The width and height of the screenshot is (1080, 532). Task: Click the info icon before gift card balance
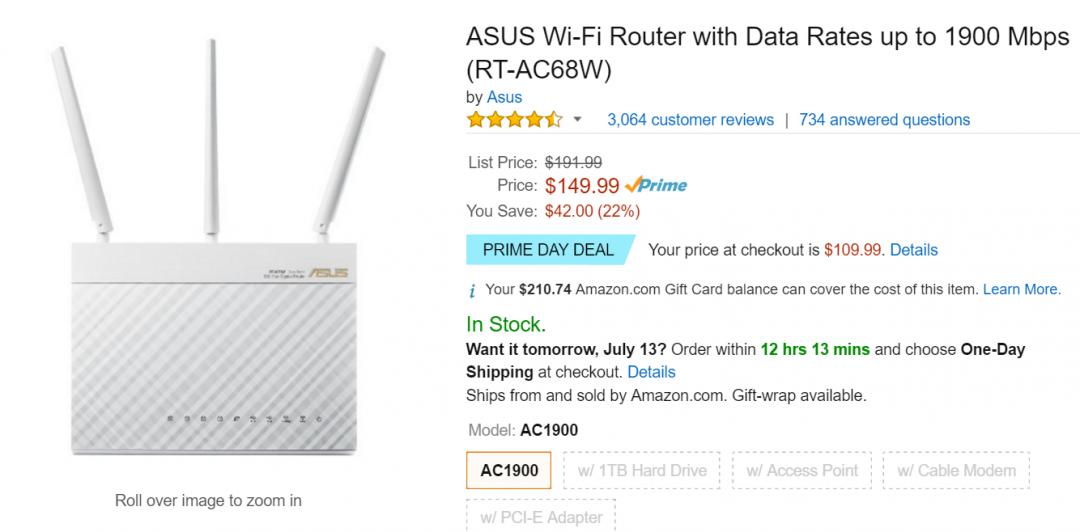tap(472, 291)
